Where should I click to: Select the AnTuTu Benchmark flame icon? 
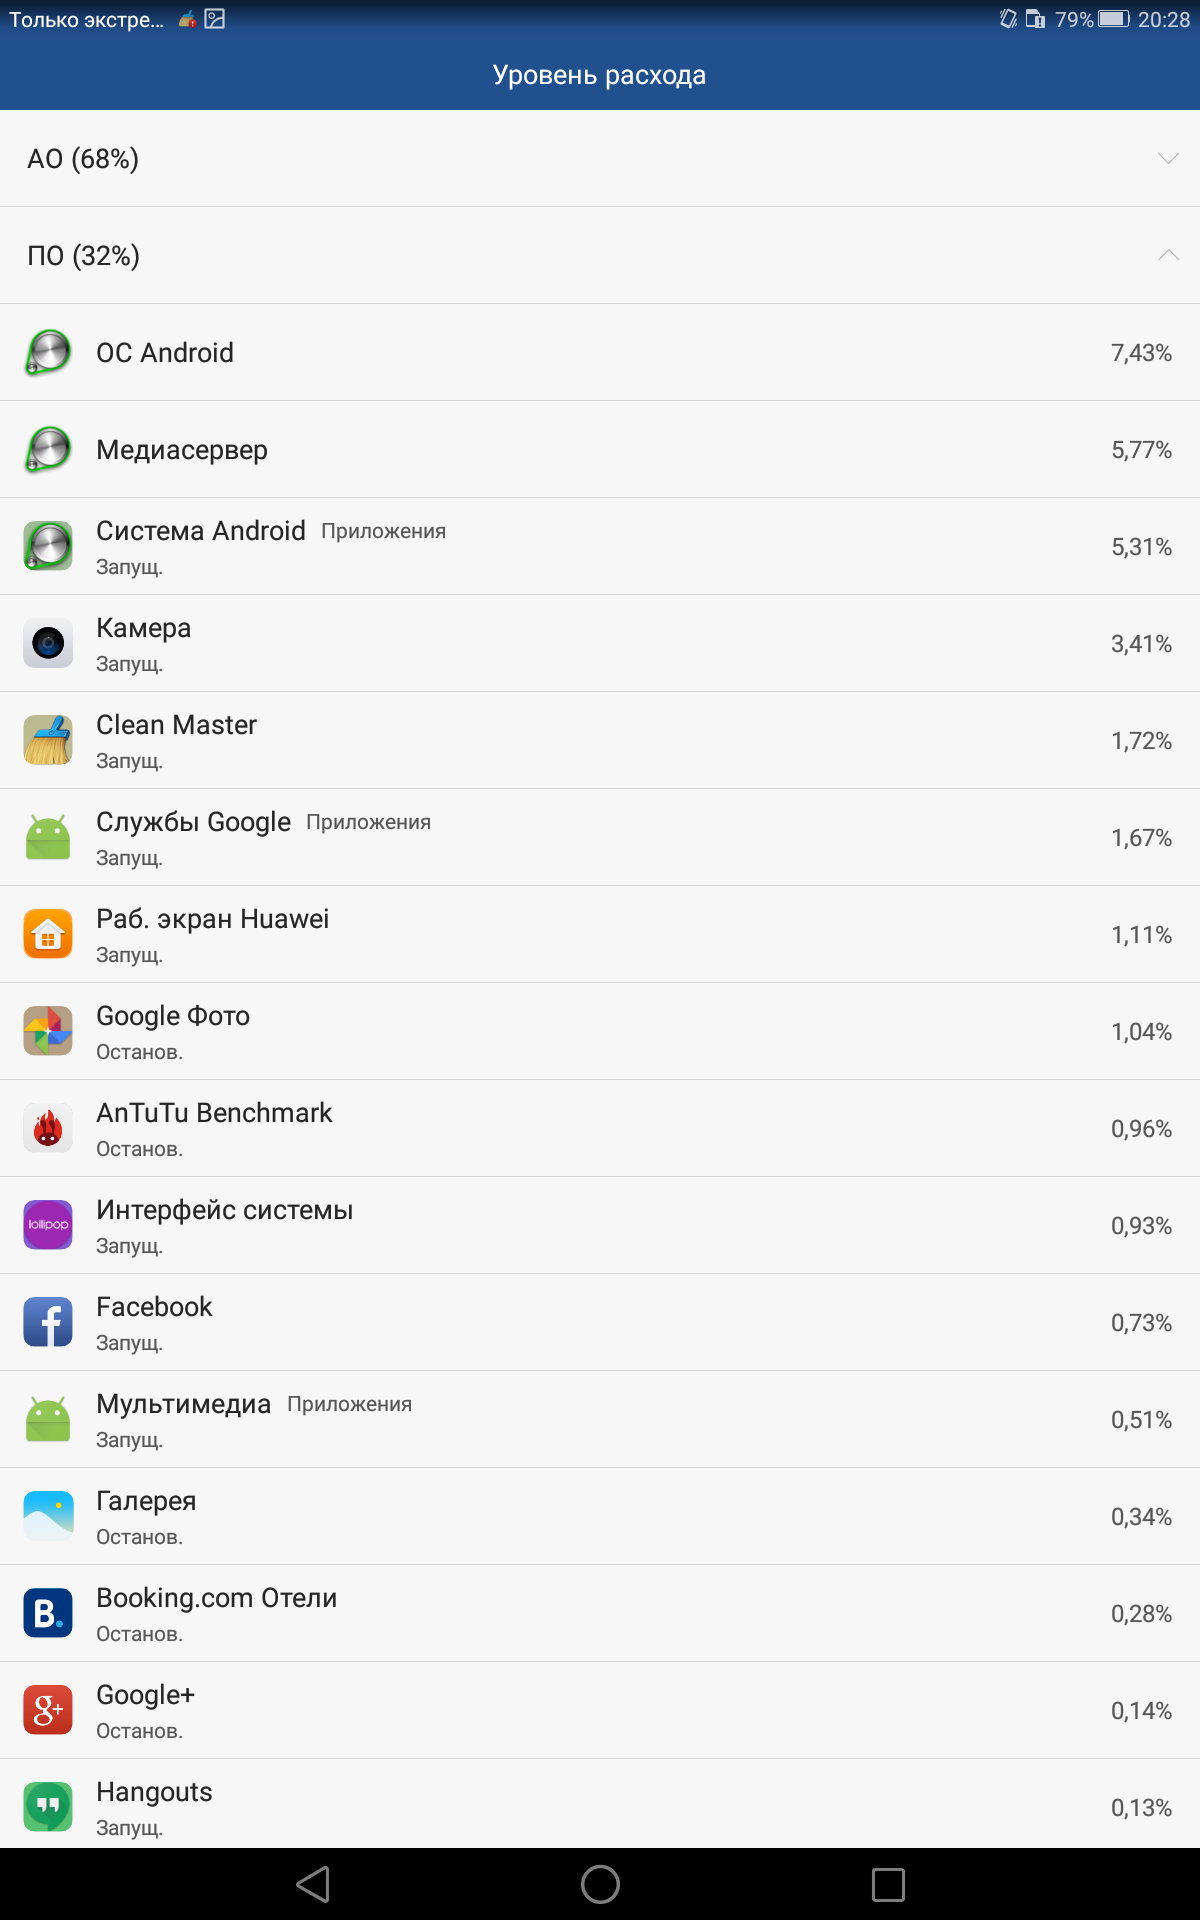(x=48, y=1128)
